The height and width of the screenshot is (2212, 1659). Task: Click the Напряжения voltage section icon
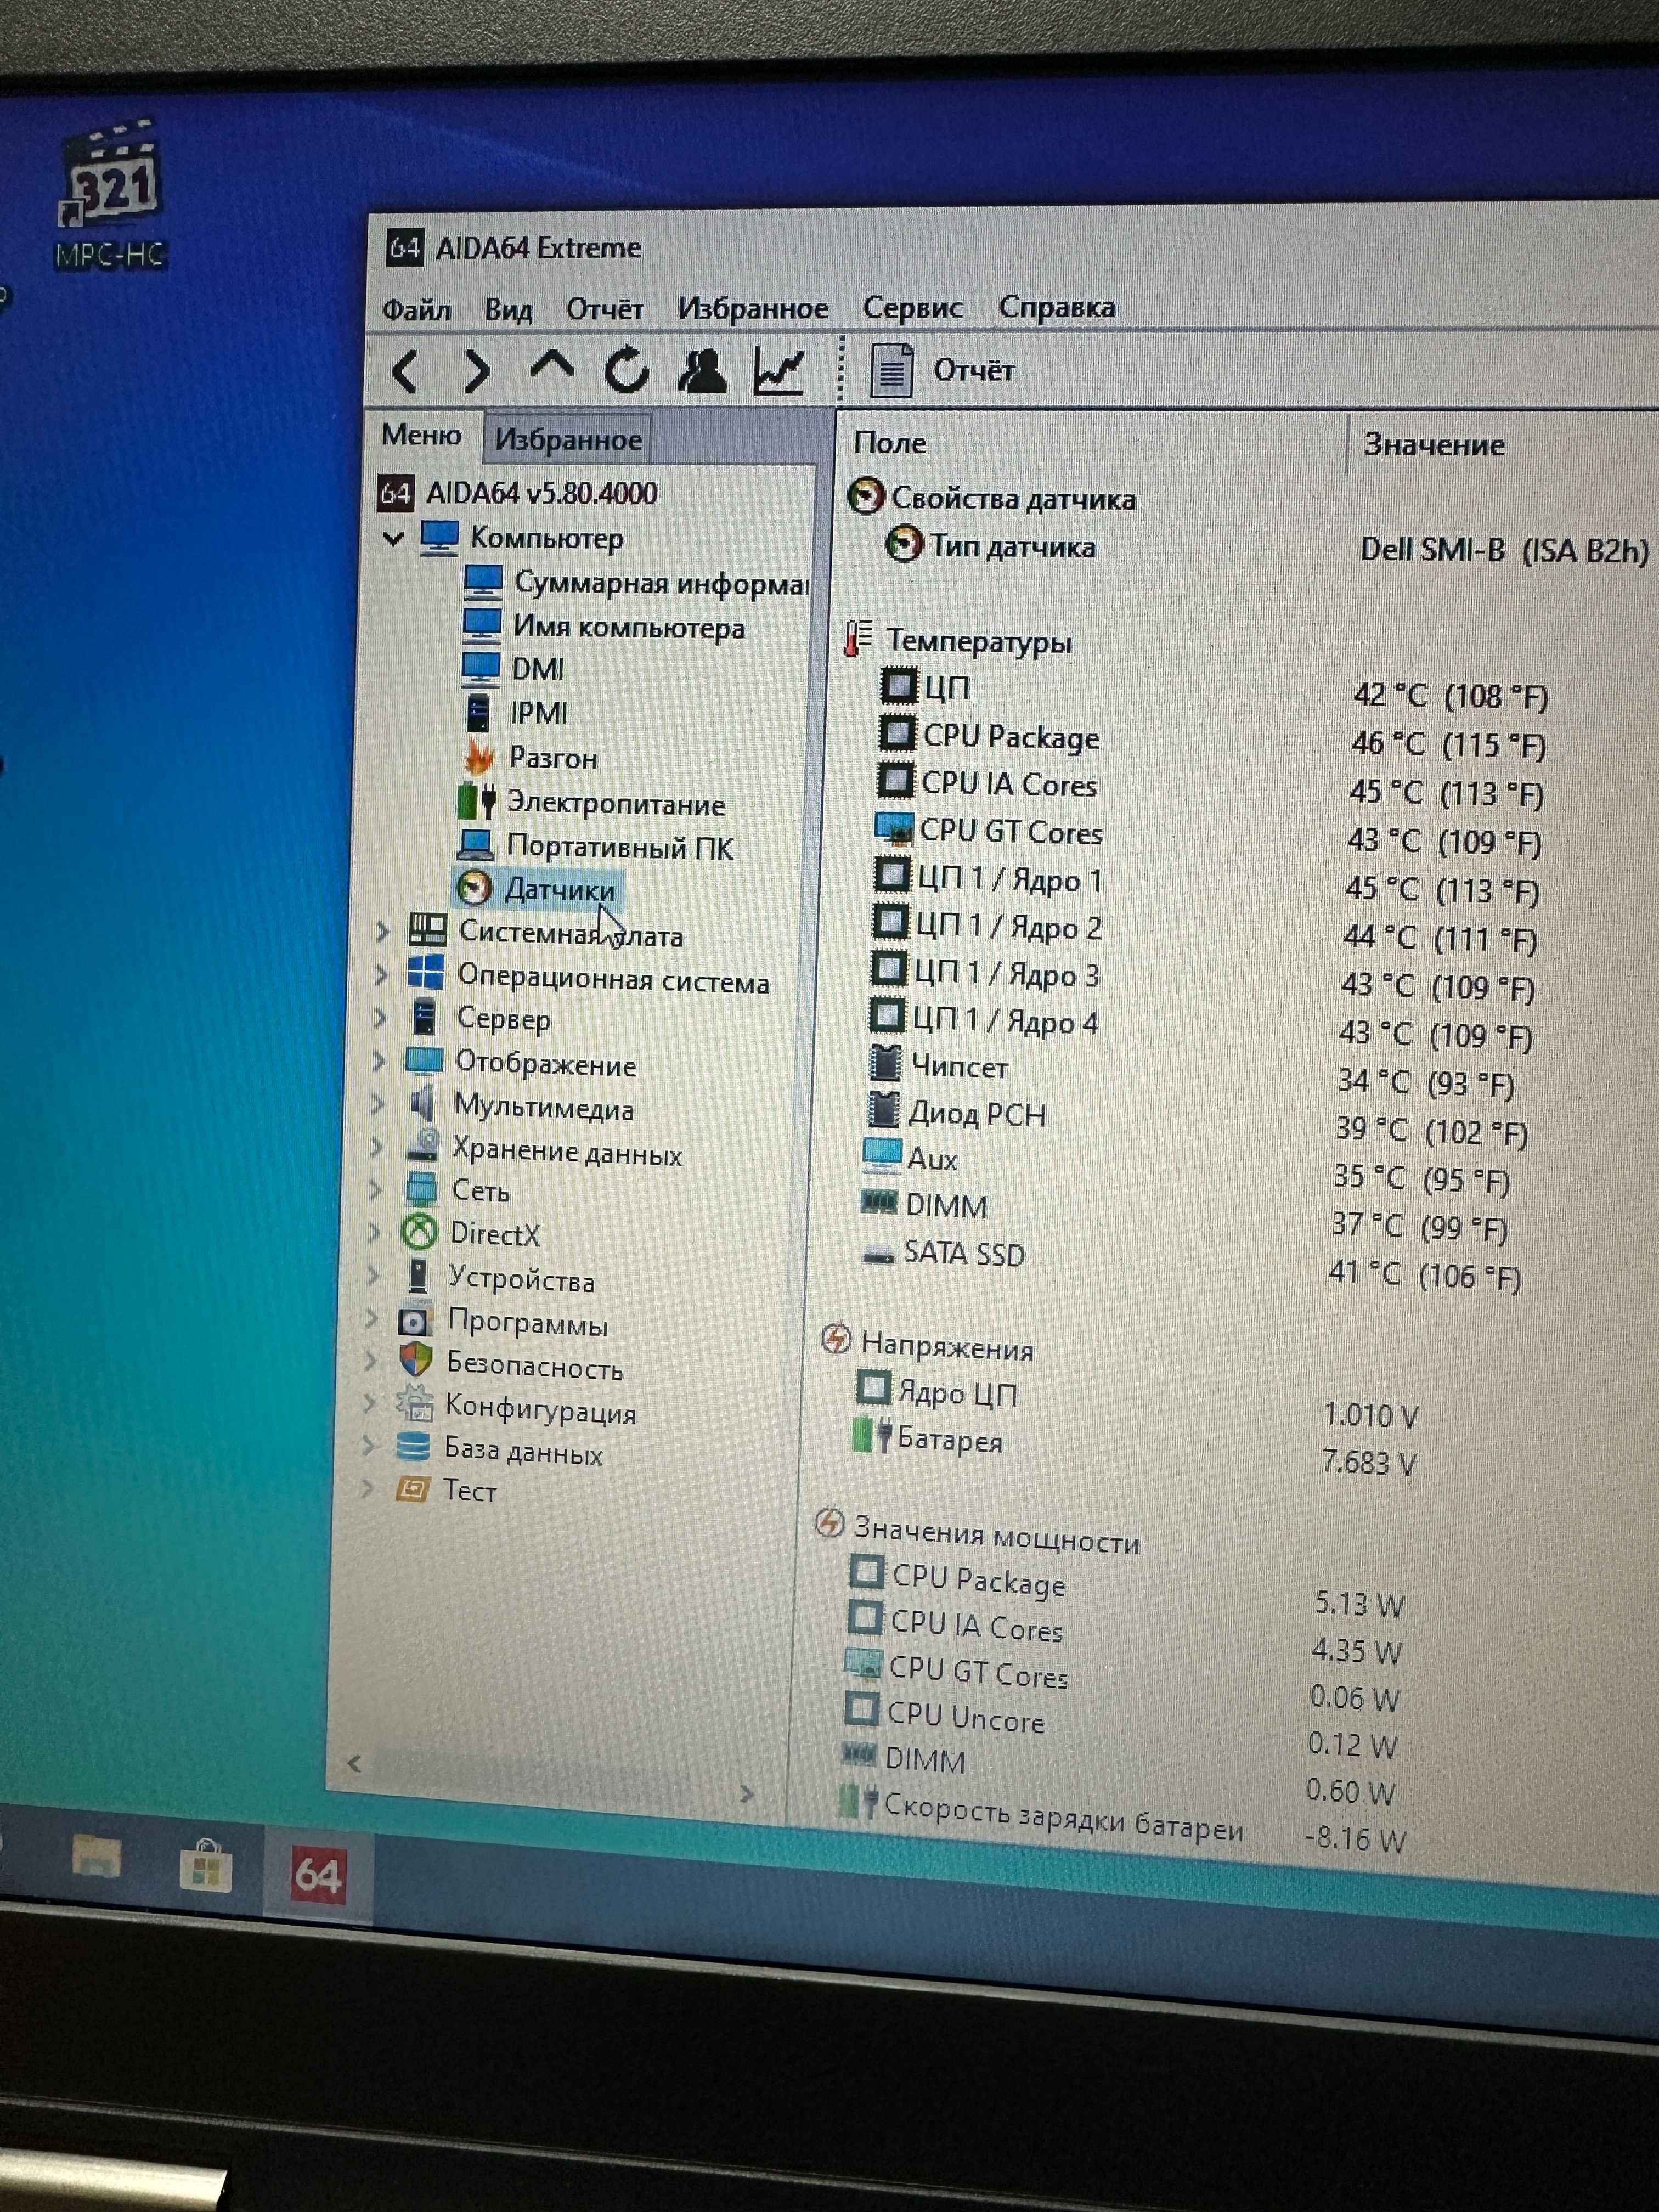(836, 1338)
